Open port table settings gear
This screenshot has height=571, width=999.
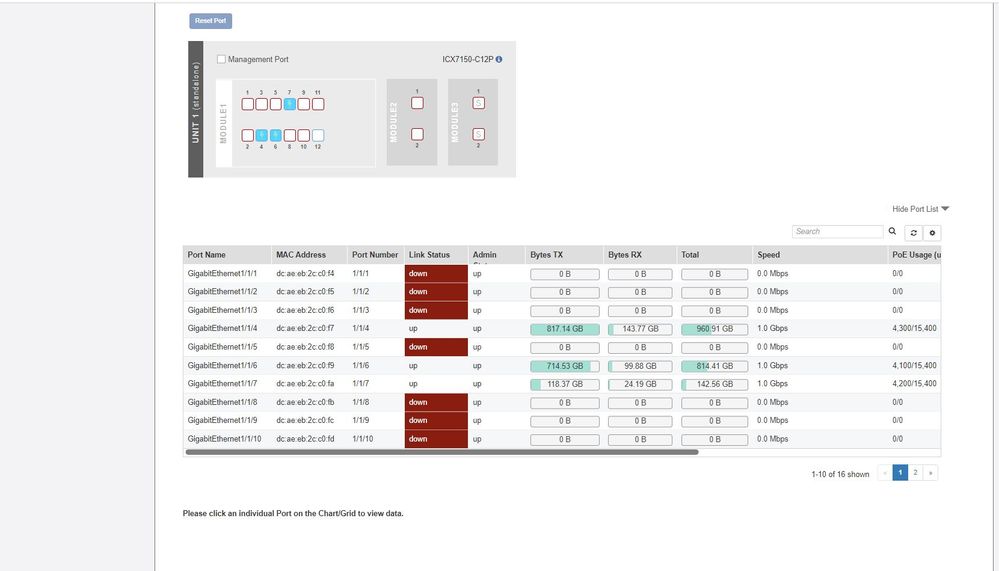click(x=932, y=233)
